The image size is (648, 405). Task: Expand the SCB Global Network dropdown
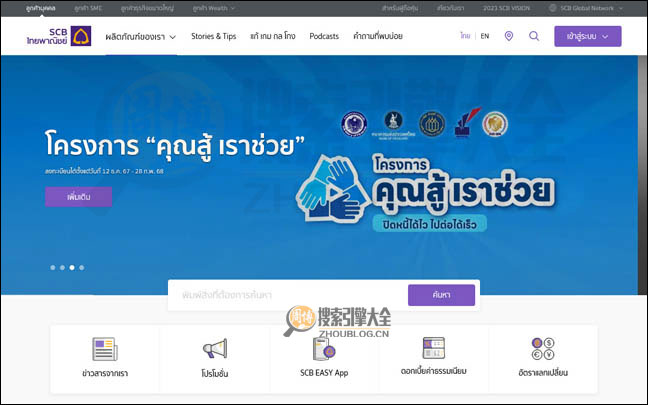point(591,8)
